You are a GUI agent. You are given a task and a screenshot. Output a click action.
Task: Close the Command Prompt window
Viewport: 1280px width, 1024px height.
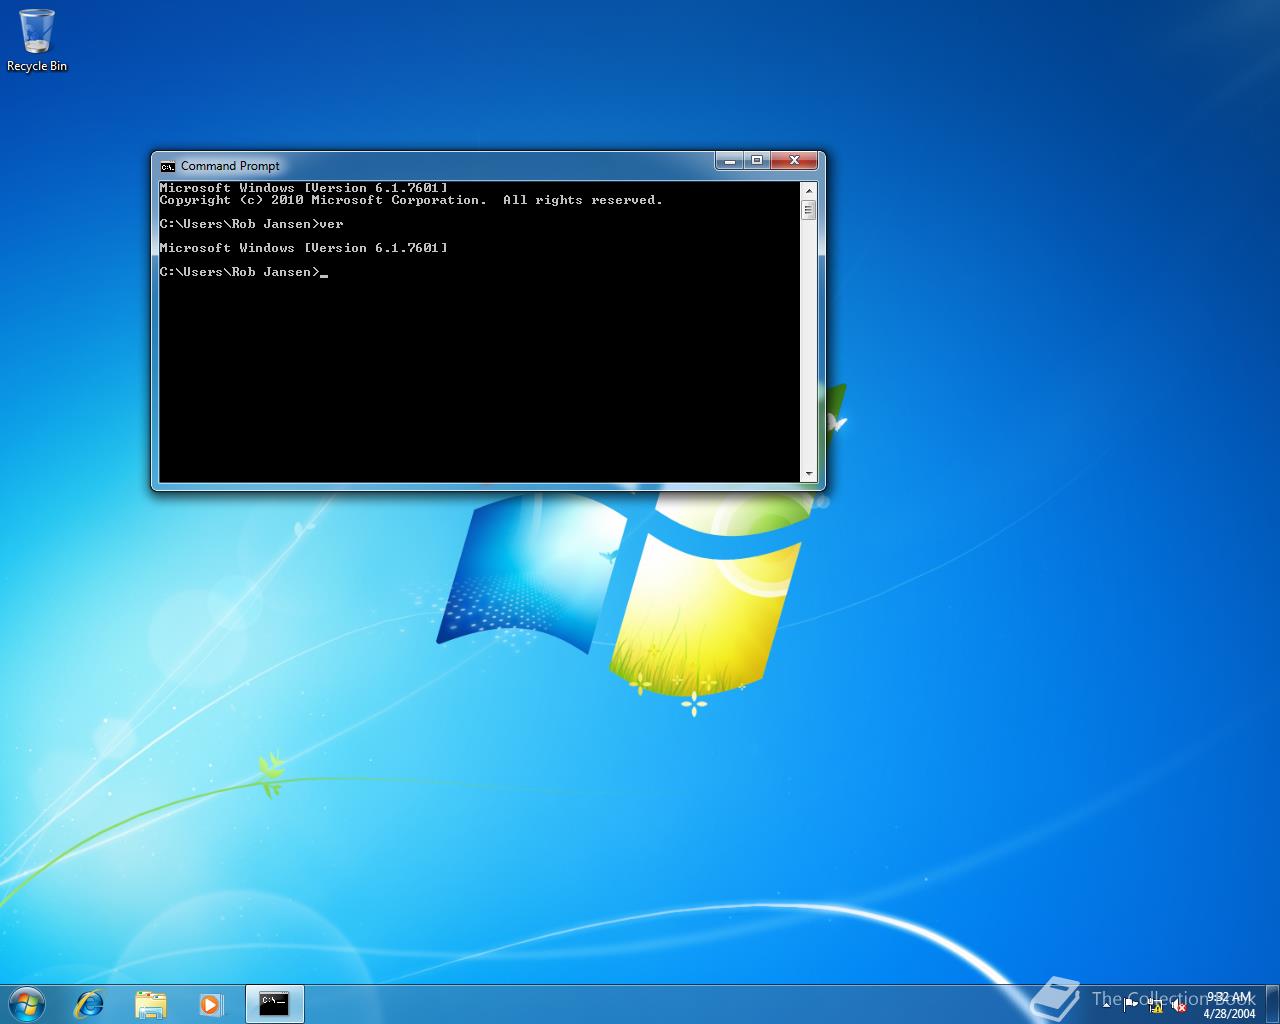tap(795, 160)
